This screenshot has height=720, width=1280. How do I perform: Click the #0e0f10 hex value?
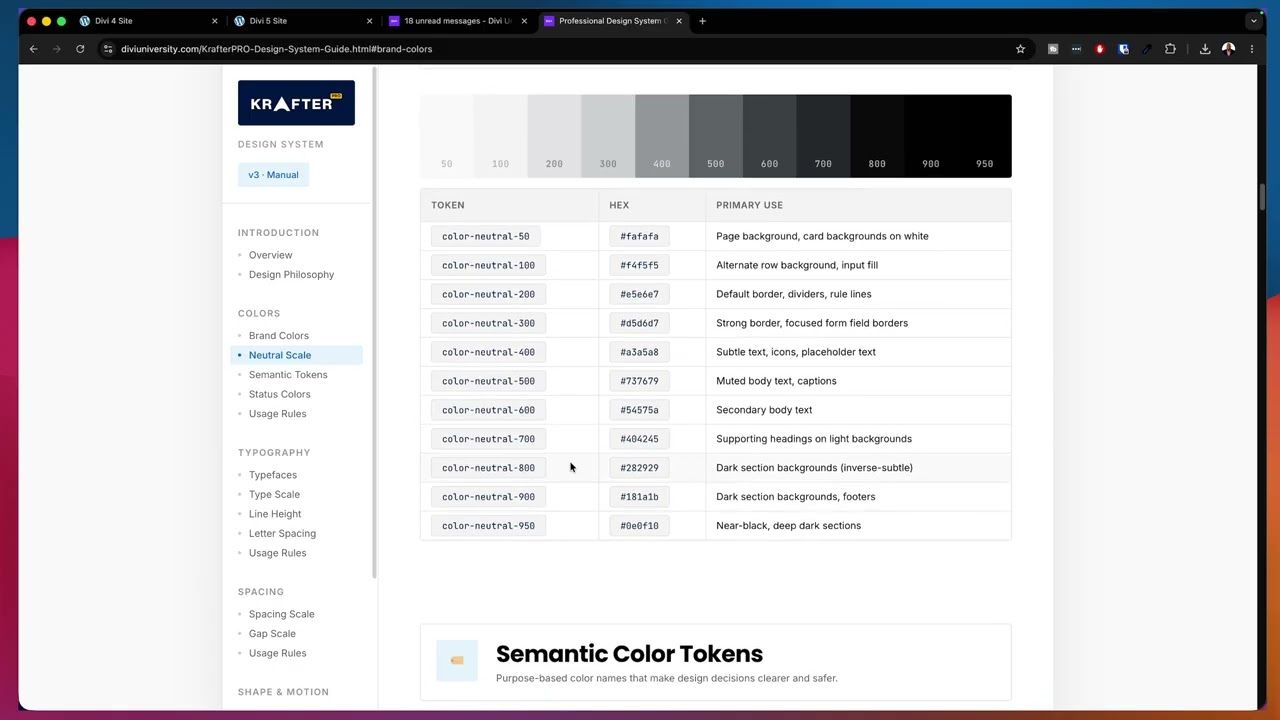[x=639, y=526]
